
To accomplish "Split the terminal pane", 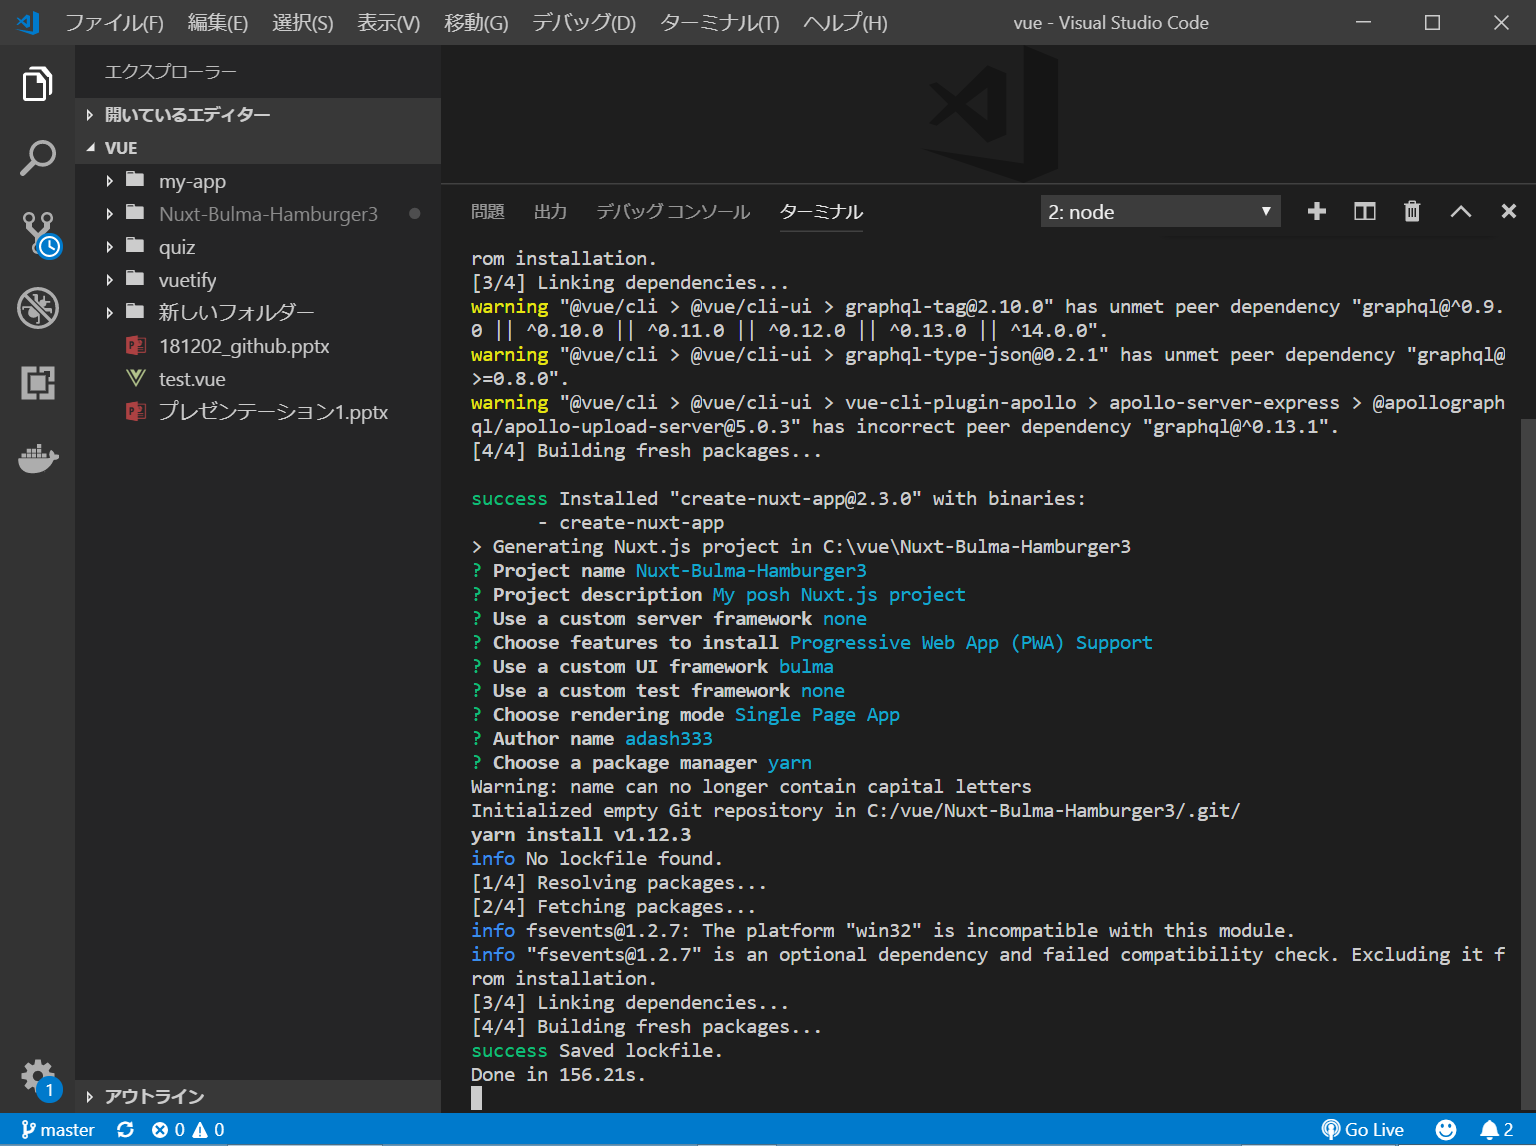I will [1364, 212].
